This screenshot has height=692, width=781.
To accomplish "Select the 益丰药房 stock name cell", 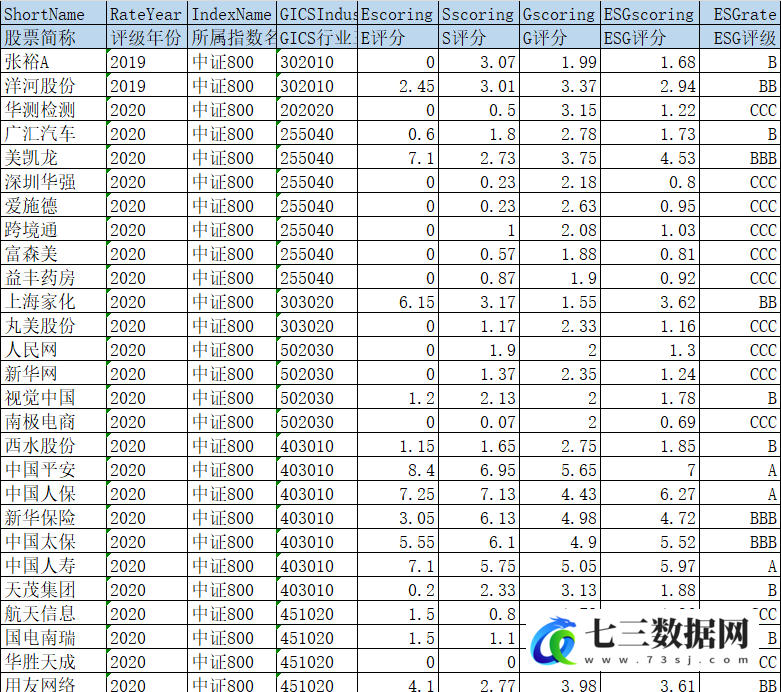I will tap(53, 277).
